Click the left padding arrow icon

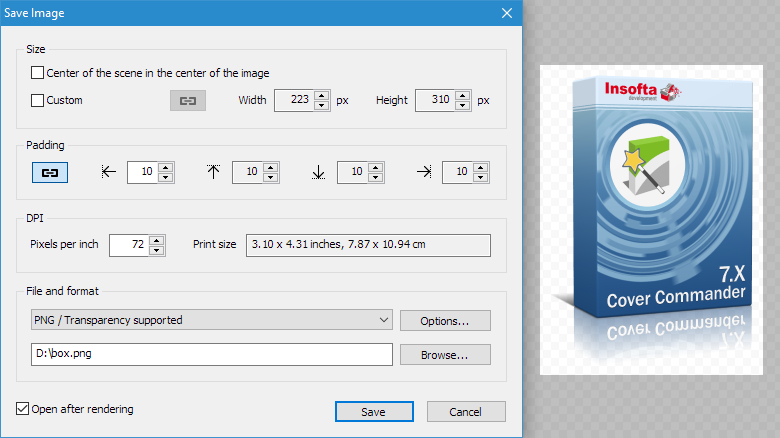pyautogui.click(x=108, y=172)
